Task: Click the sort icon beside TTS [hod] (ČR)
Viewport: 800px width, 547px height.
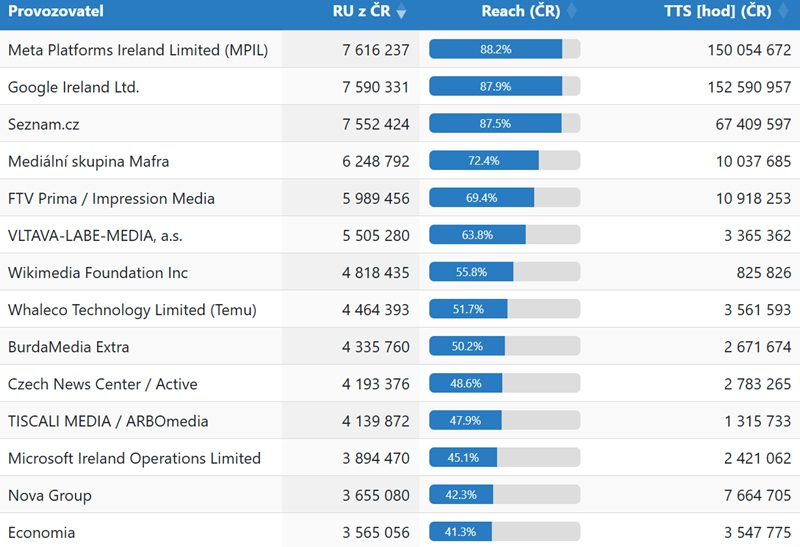Action: pos(785,12)
